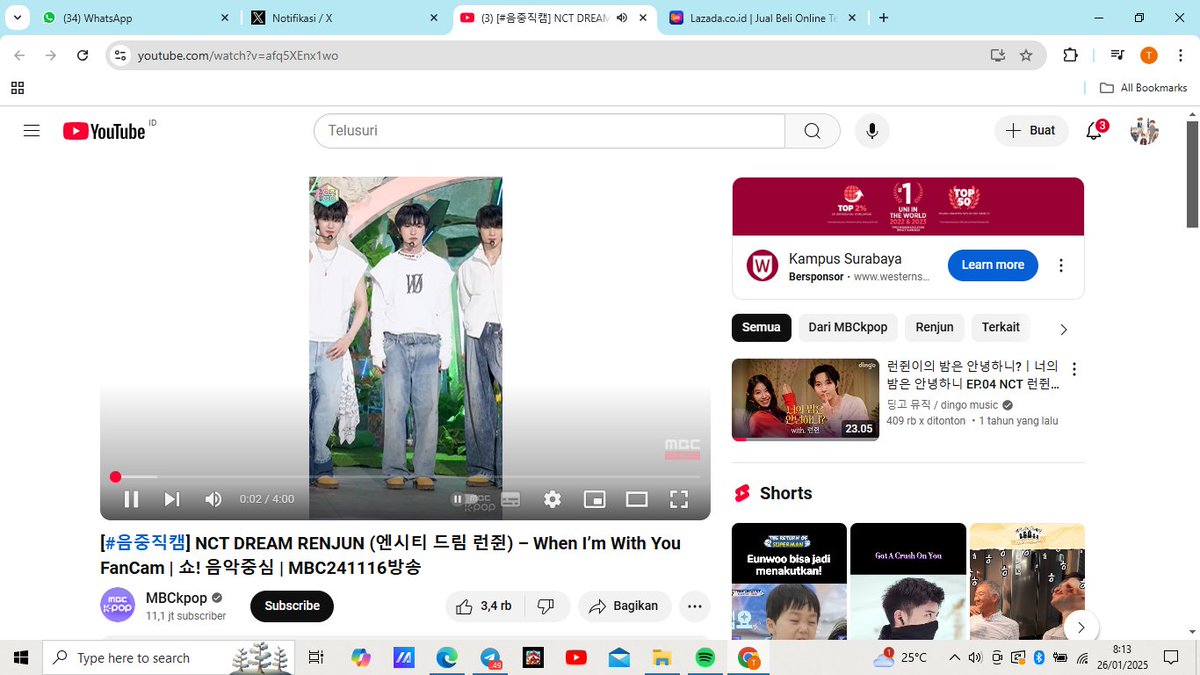The height and width of the screenshot is (675, 1200).
Task: Skip to the next video
Action: click(172, 499)
